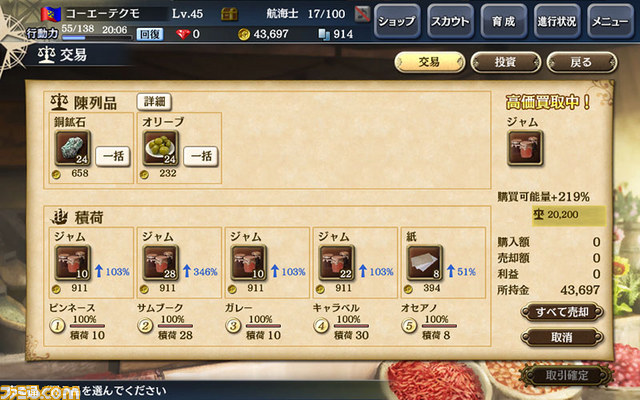This screenshot has height=400, width=640.
Task: Select the copper ore (銅鉱石) item icon
Action: coord(73,148)
